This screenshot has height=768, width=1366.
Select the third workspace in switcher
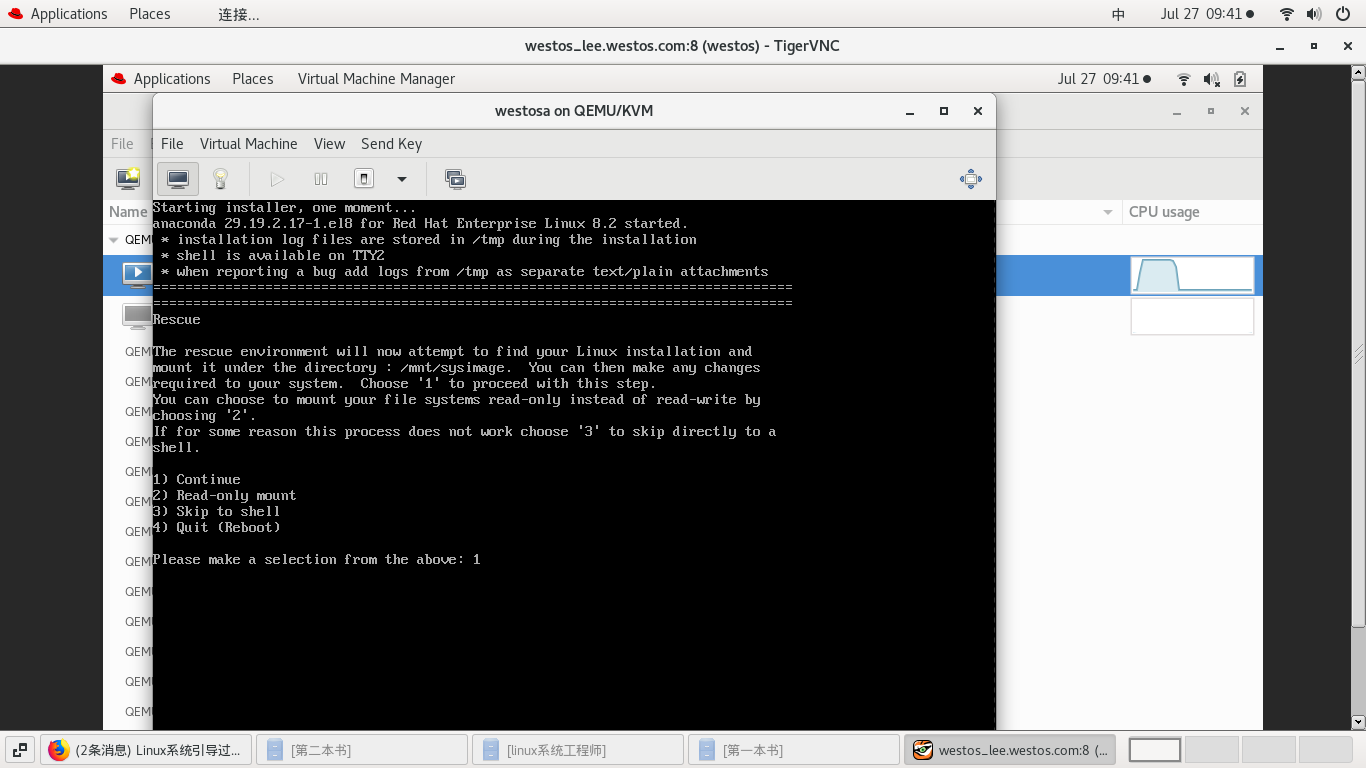pos(1269,750)
